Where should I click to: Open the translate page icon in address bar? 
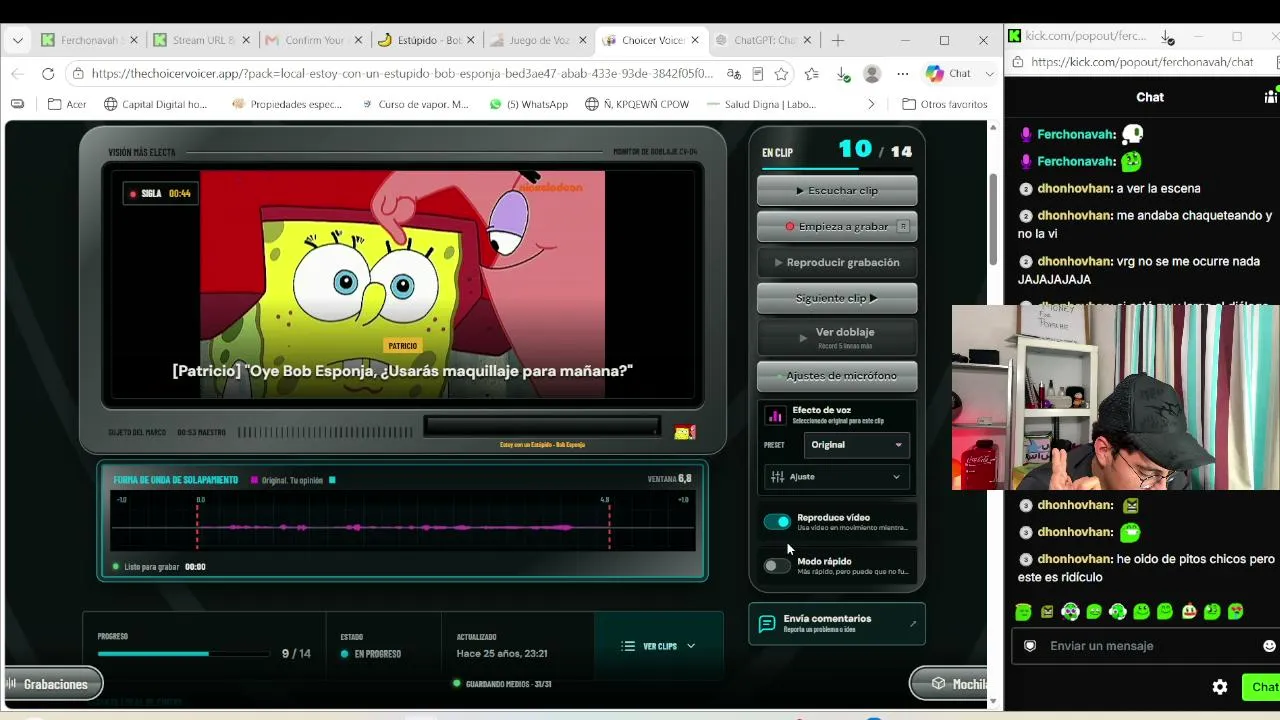(x=734, y=73)
